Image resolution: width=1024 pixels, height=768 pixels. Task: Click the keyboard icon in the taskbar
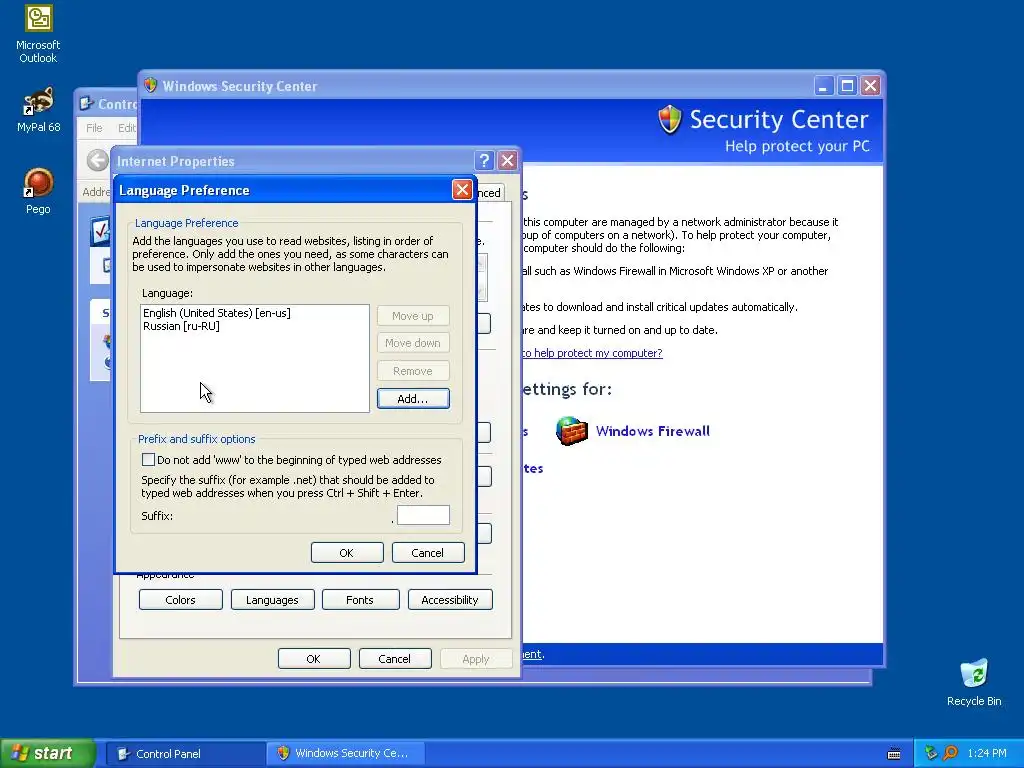tap(894, 754)
